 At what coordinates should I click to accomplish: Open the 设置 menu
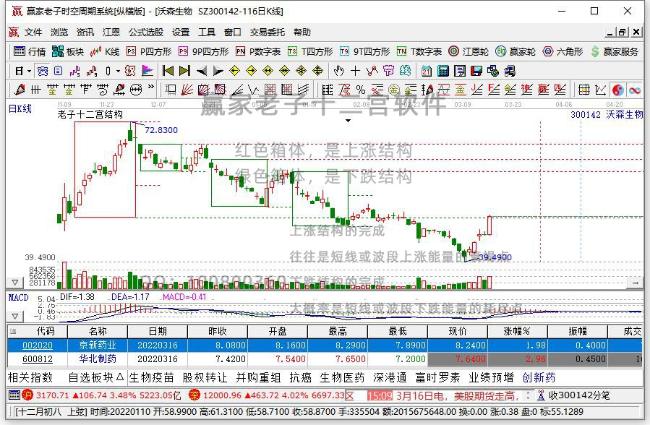tap(181, 32)
